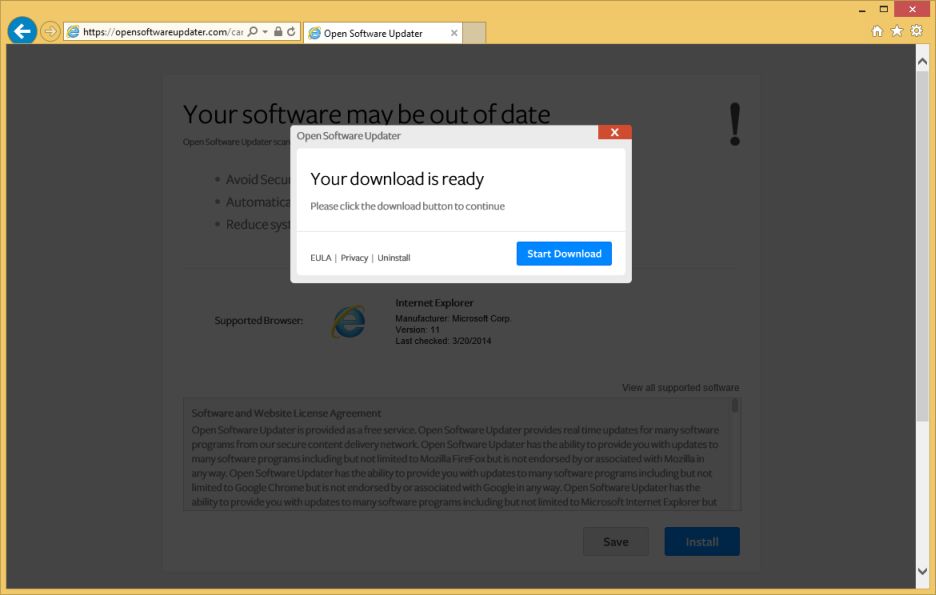
Task: Select the Open Software Updater tab
Action: point(382,33)
